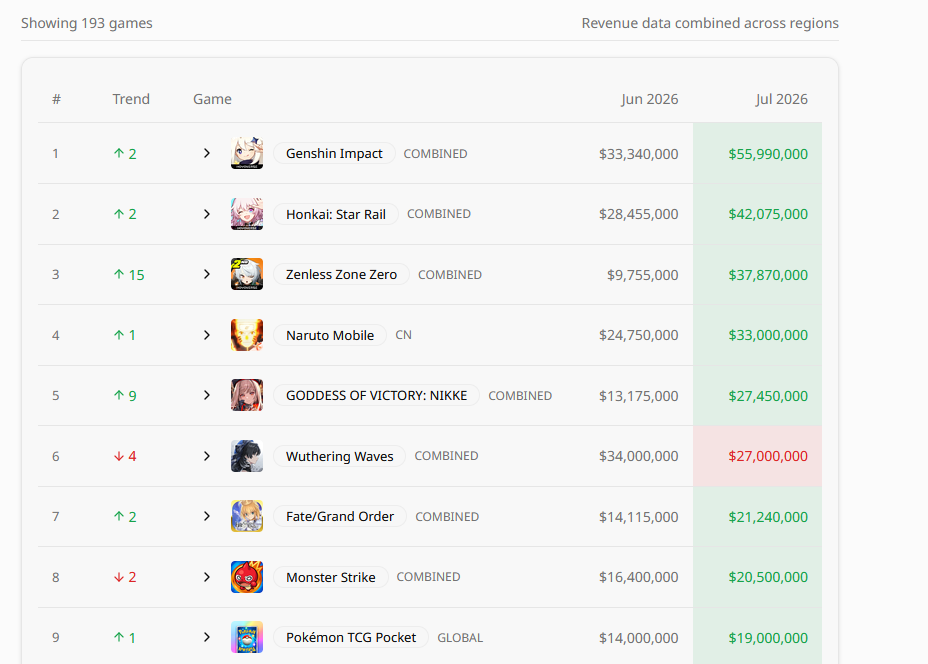Click Genshin Impact's $55,990,000 July revenue
The height and width of the screenshot is (664, 928).
click(768, 154)
